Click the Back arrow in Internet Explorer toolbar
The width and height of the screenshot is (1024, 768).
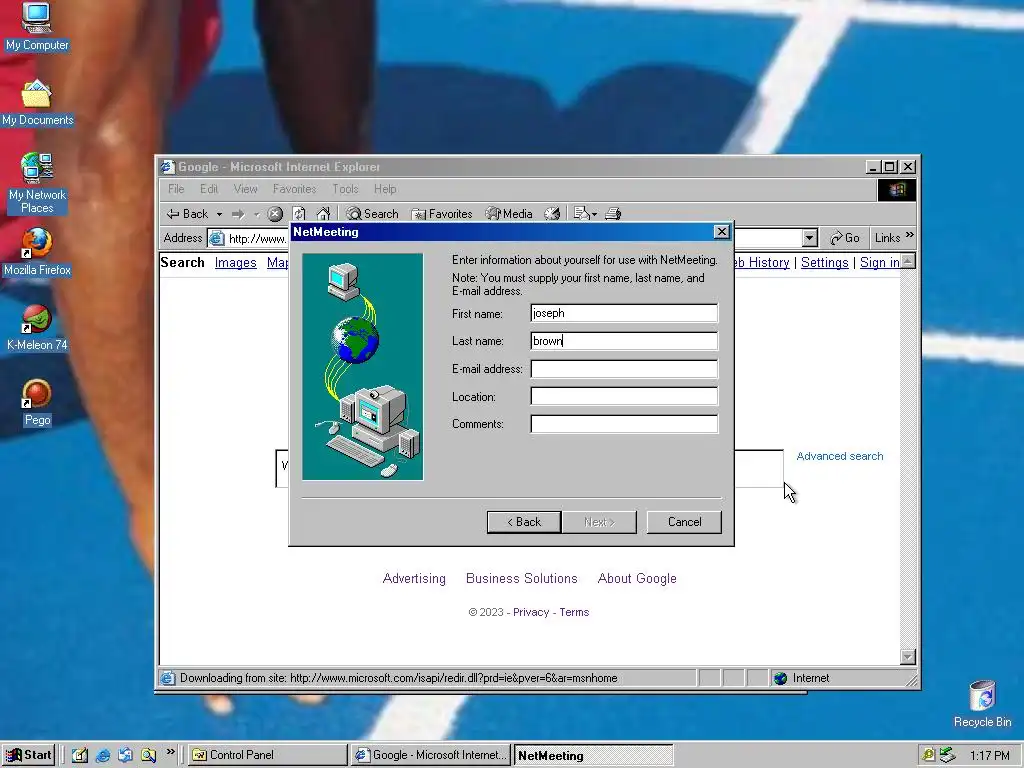click(x=188, y=214)
